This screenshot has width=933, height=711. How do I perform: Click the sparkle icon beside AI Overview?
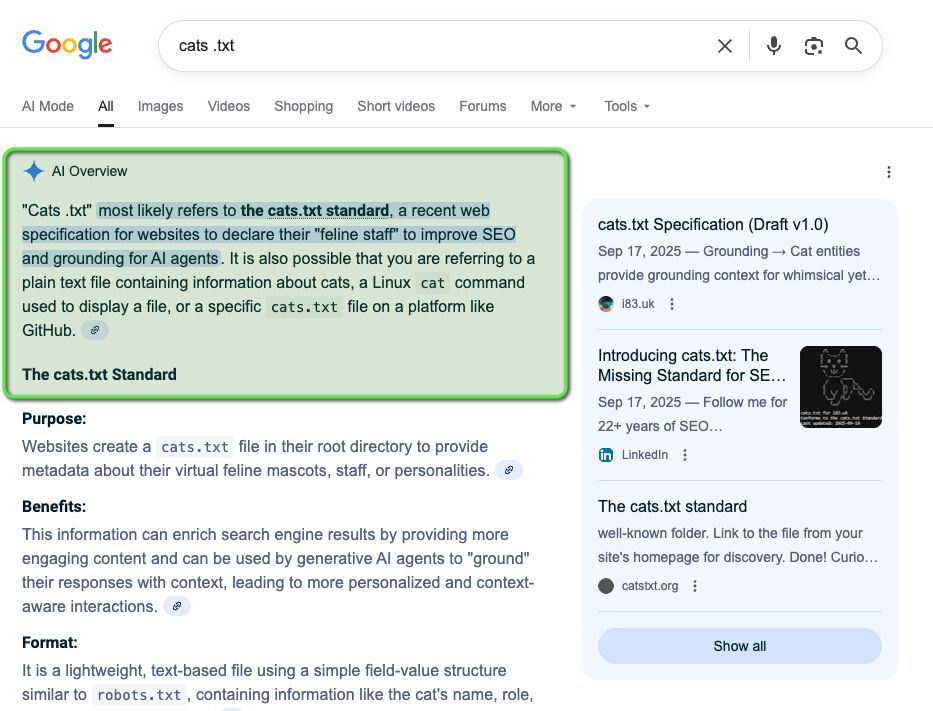[x=33, y=170]
